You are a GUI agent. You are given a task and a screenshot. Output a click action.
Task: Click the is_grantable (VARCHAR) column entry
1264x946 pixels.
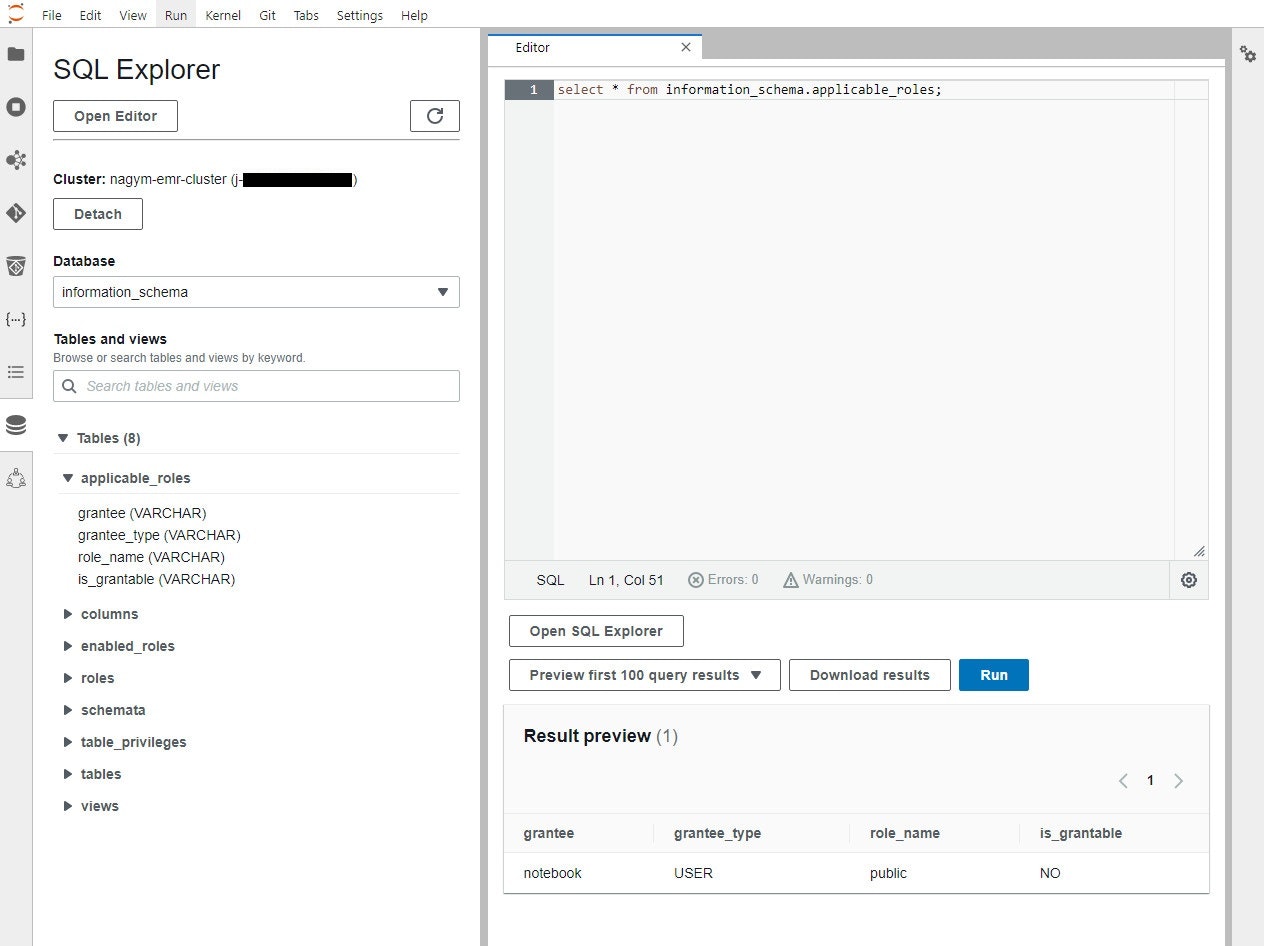pos(157,579)
